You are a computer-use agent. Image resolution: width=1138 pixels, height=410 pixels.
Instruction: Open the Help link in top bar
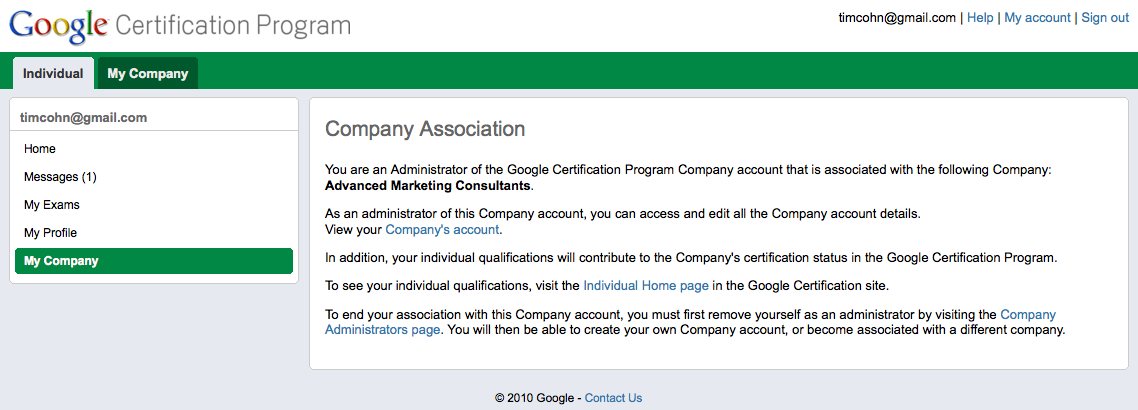click(x=980, y=18)
